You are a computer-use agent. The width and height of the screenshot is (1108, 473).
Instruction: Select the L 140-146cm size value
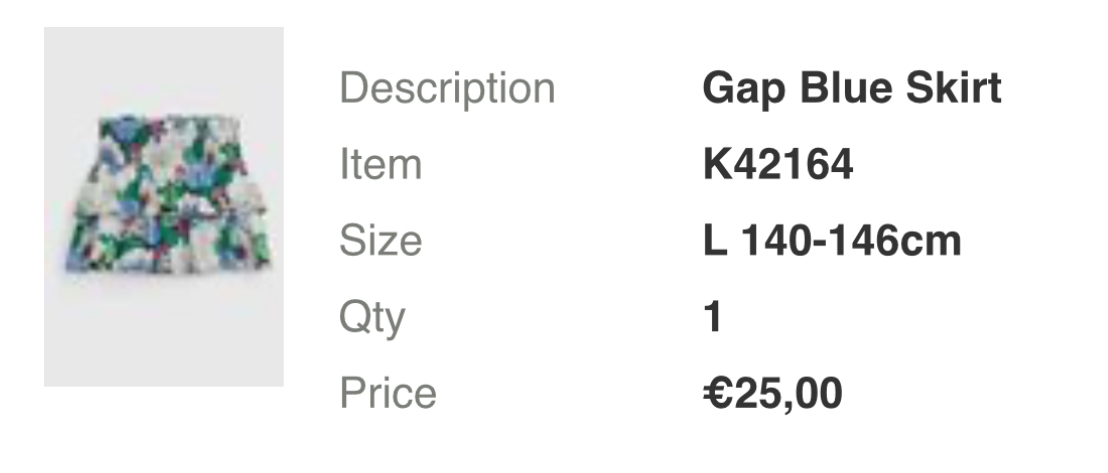click(832, 241)
